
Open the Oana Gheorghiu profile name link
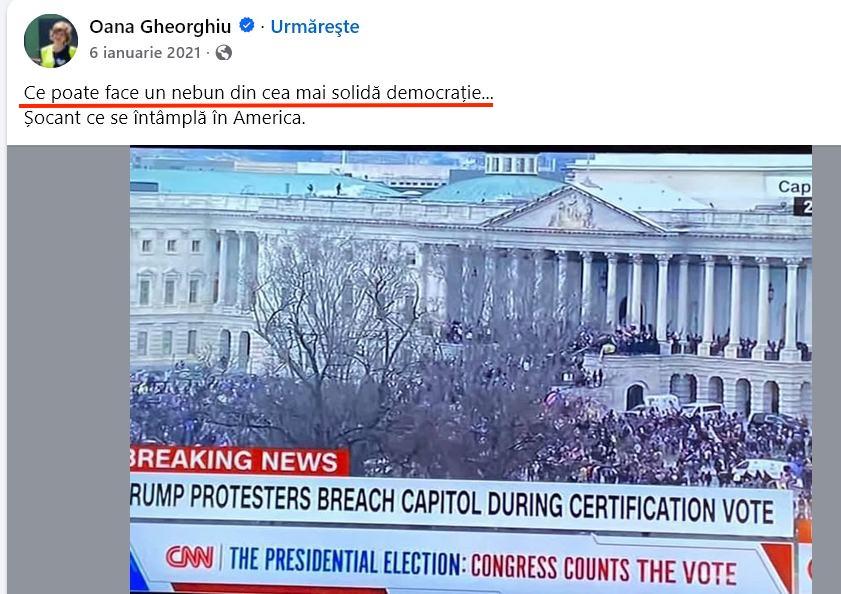point(160,26)
